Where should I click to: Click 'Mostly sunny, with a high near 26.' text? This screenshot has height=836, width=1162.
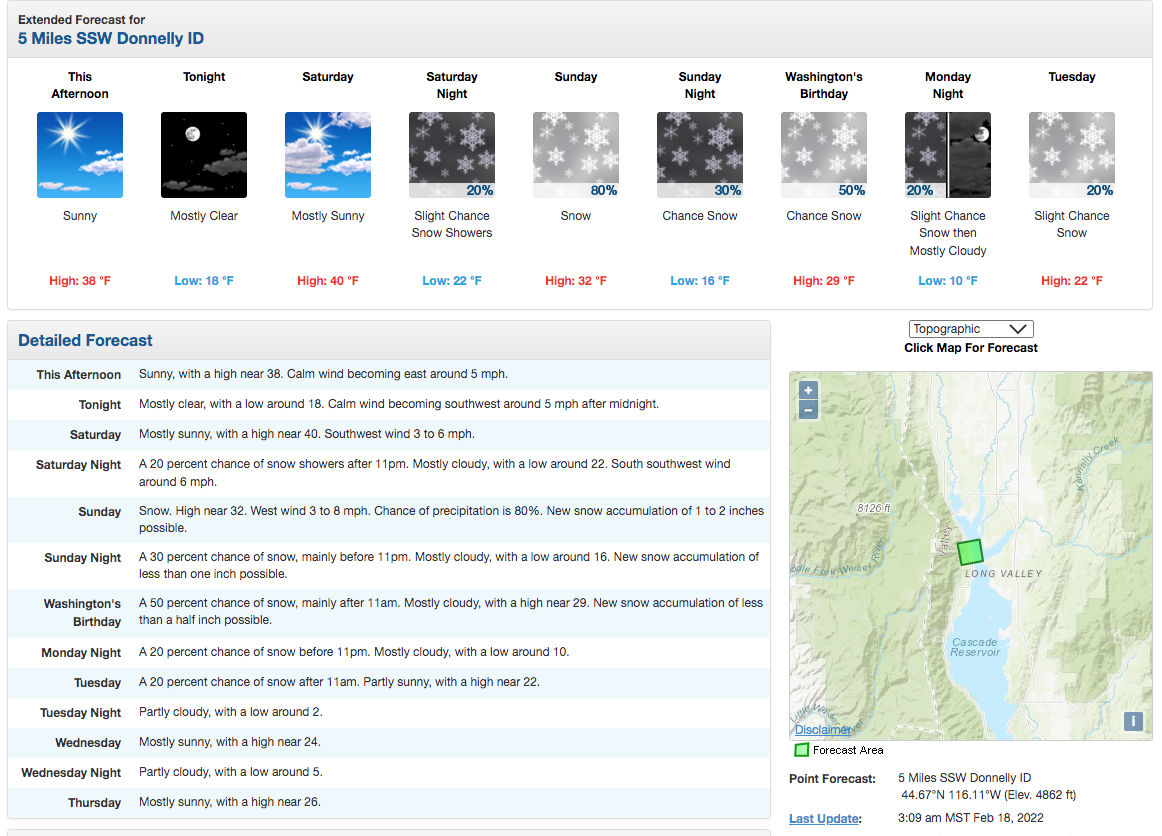tap(230, 802)
